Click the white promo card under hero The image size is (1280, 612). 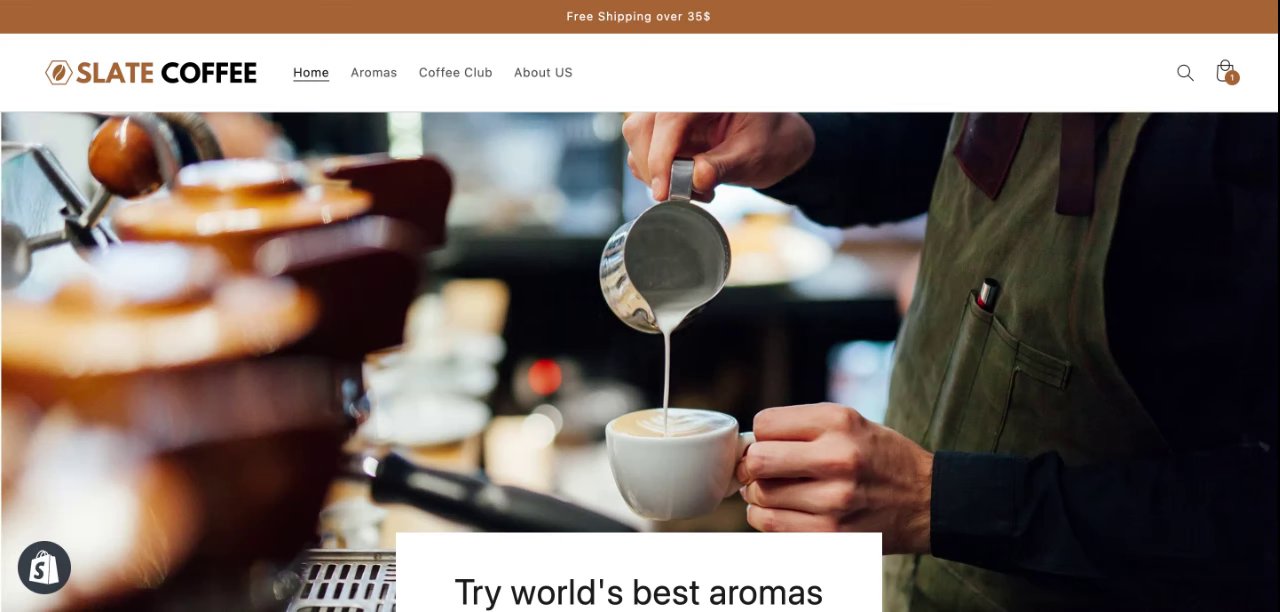(x=639, y=572)
